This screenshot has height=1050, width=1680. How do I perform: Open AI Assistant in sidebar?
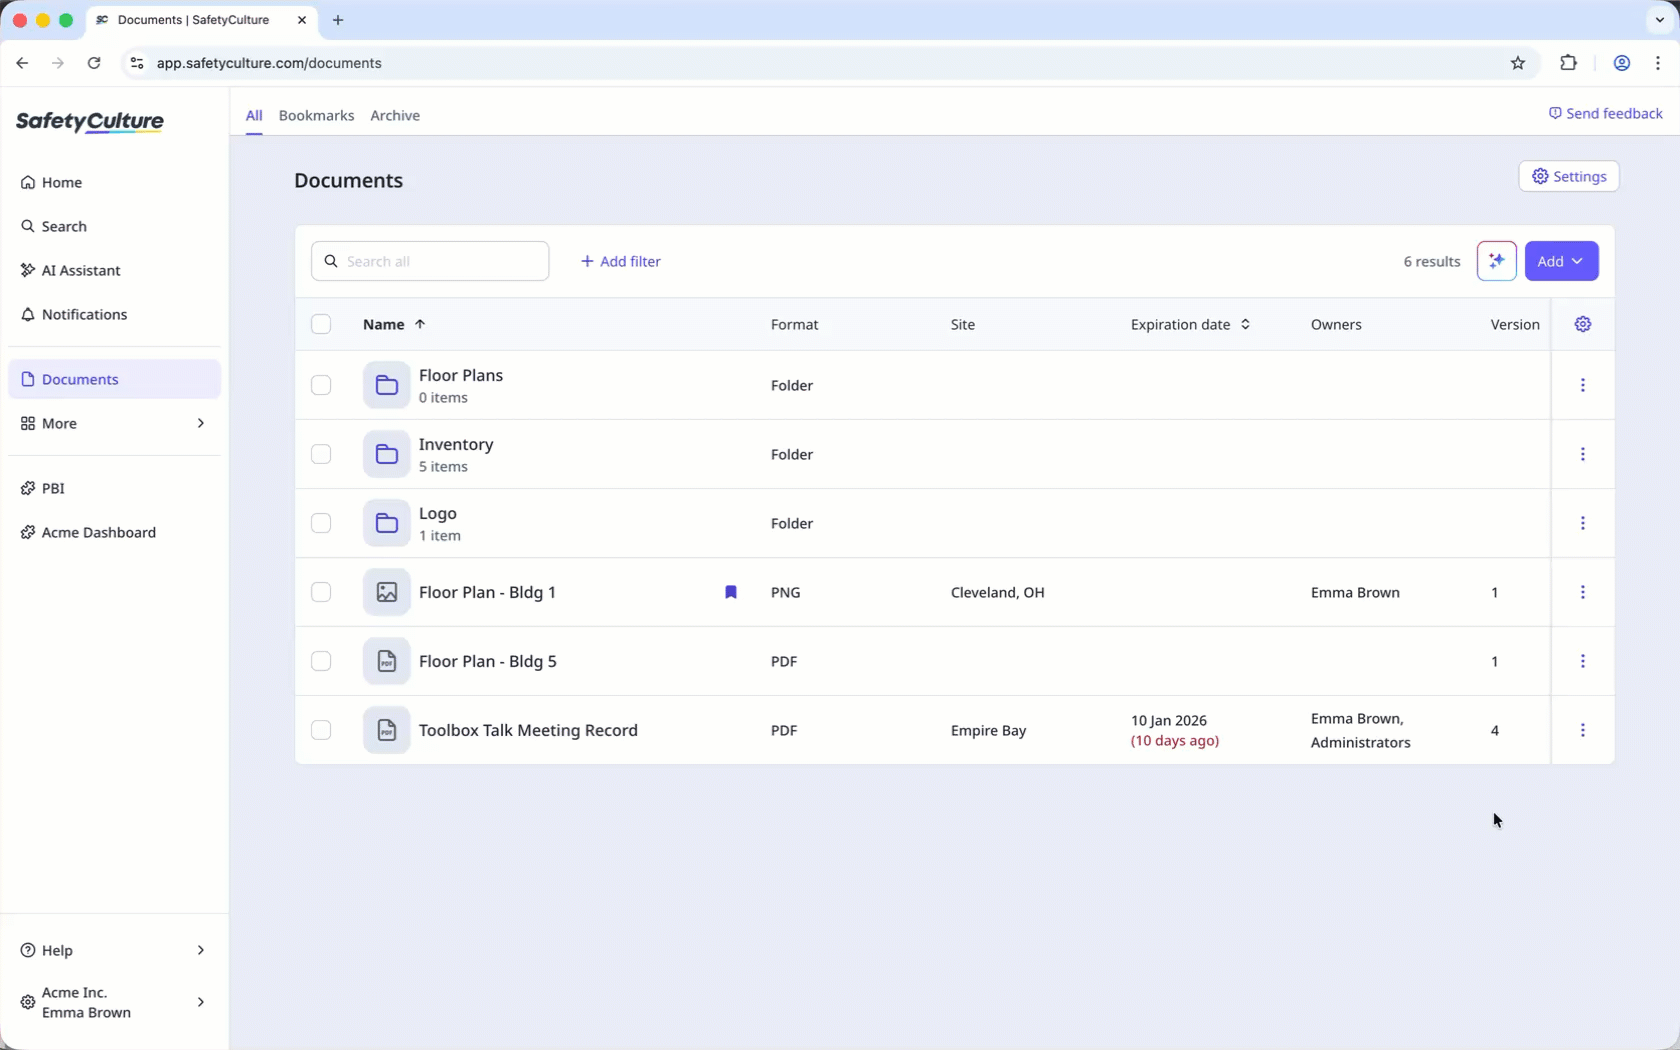(114, 270)
